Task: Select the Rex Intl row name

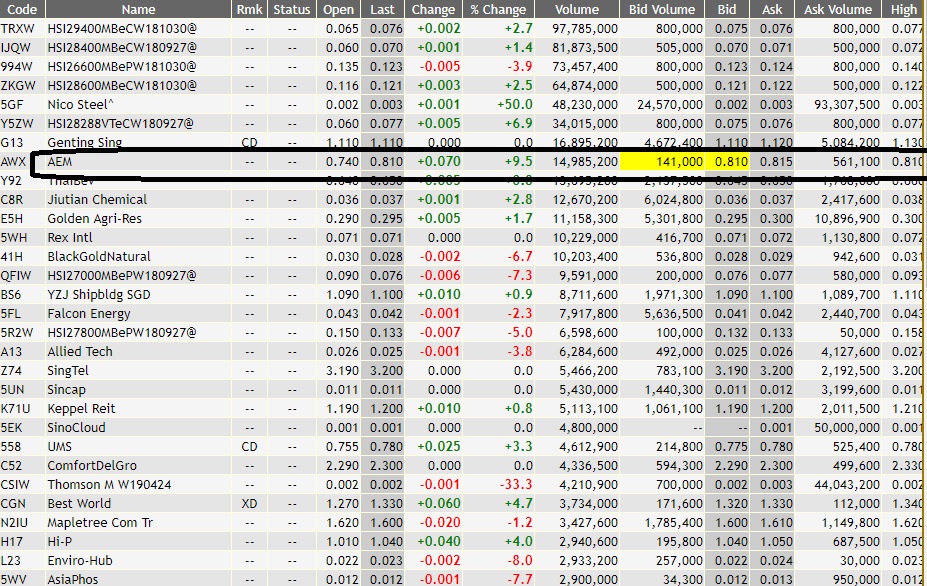Action: point(70,237)
